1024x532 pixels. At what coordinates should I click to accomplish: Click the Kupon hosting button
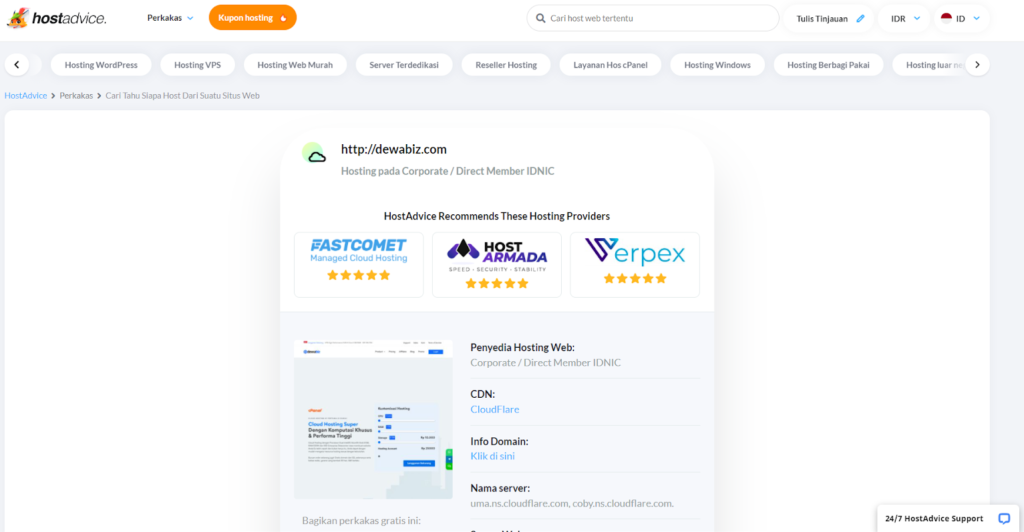point(252,18)
